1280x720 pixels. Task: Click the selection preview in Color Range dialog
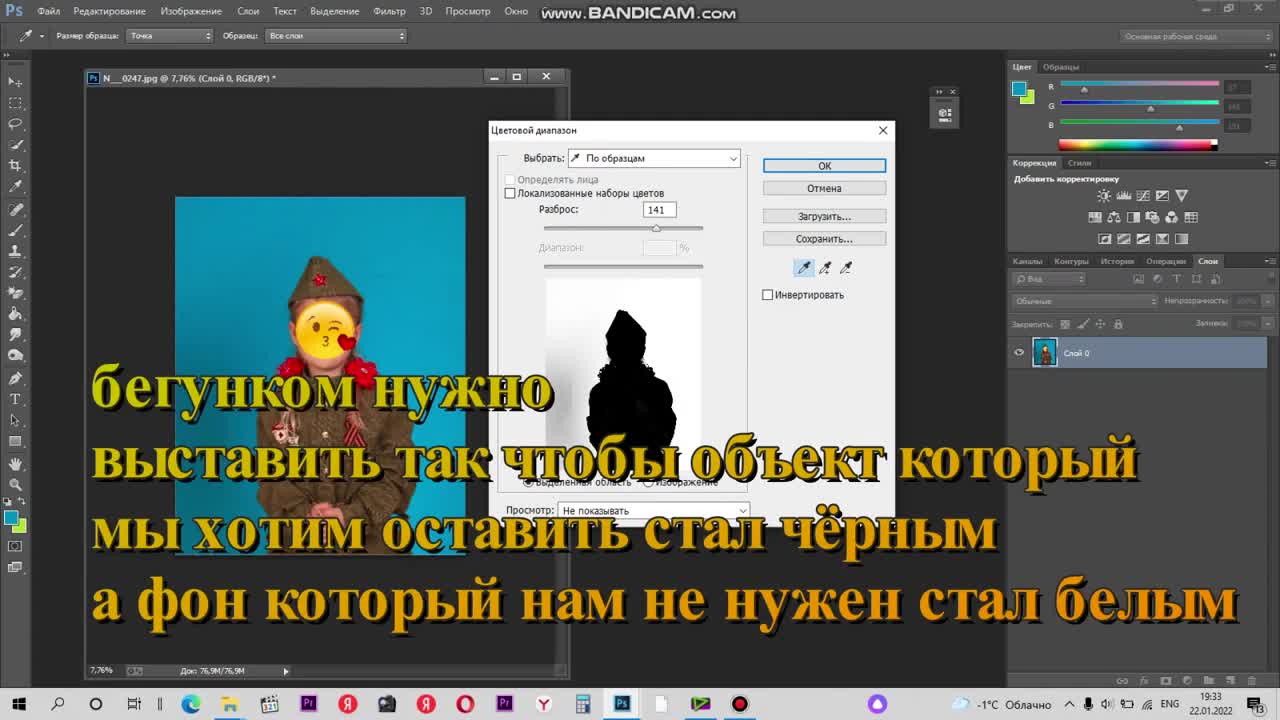[x=623, y=377]
